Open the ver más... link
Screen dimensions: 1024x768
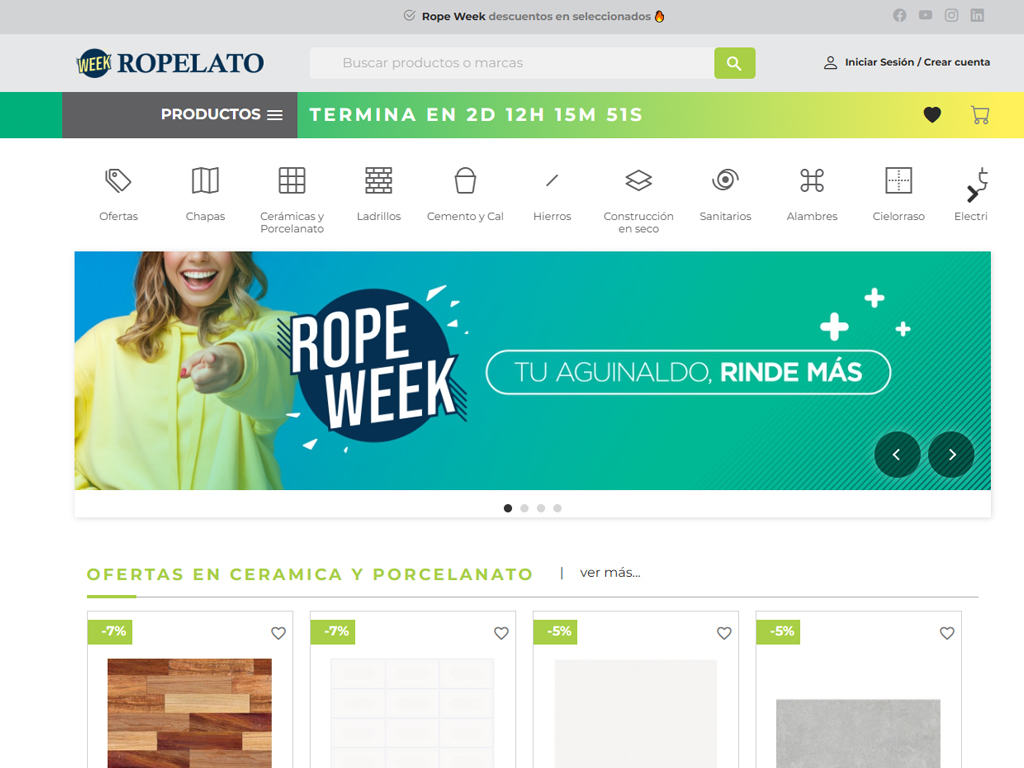point(610,573)
